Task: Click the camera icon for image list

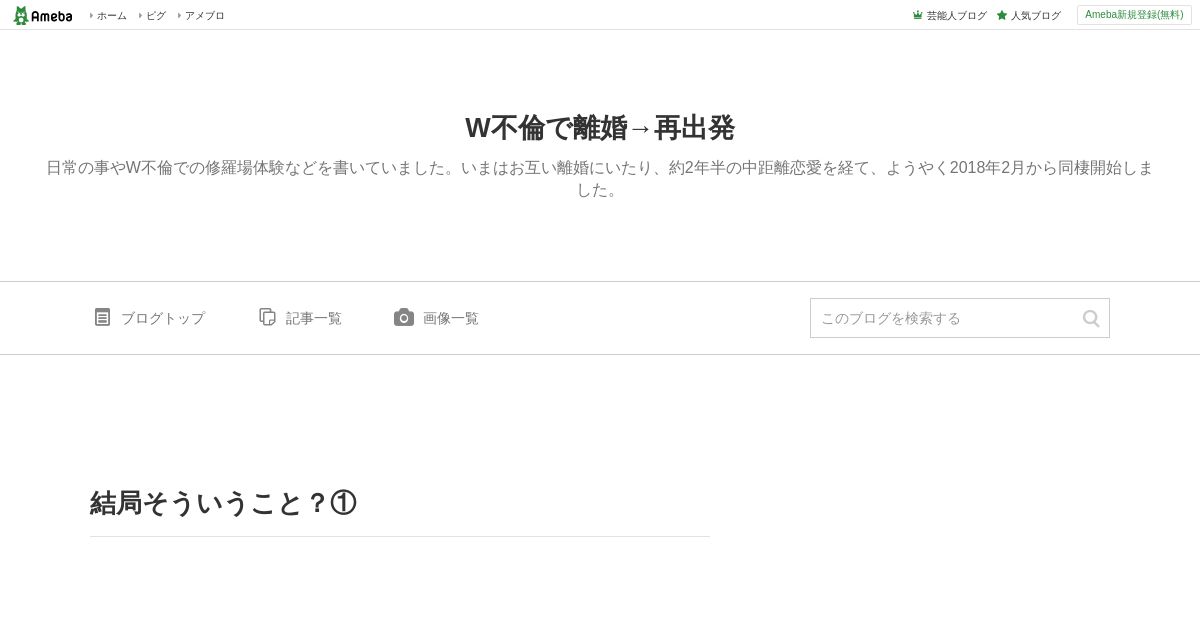Action: click(x=404, y=317)
